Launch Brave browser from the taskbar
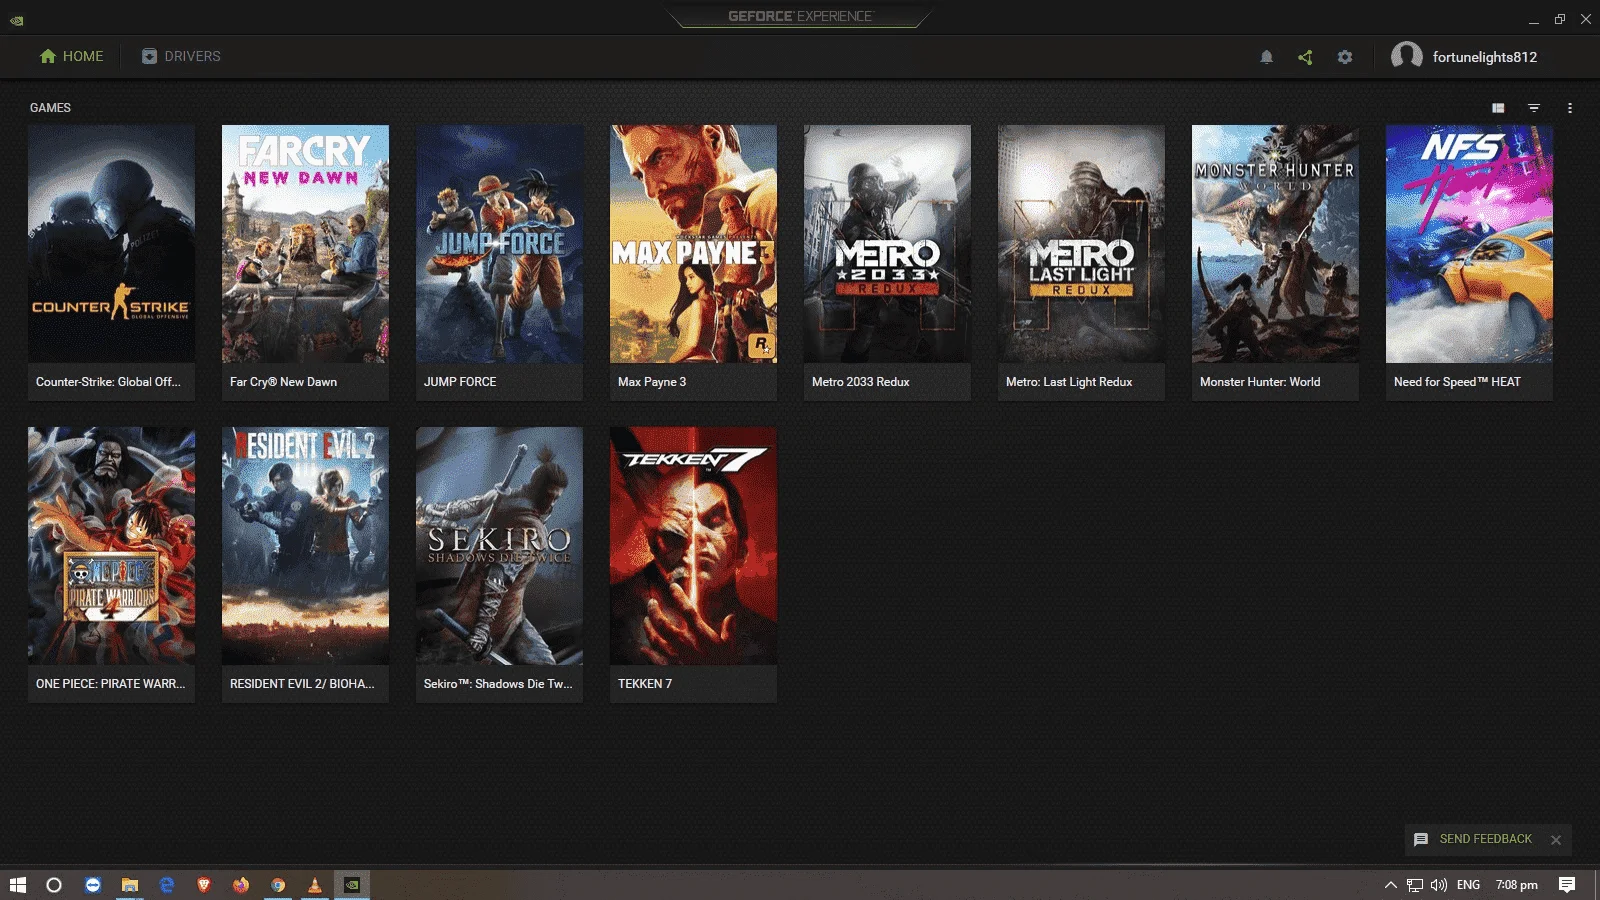This screenshot has width=1600, height=900. pos(204,885)
